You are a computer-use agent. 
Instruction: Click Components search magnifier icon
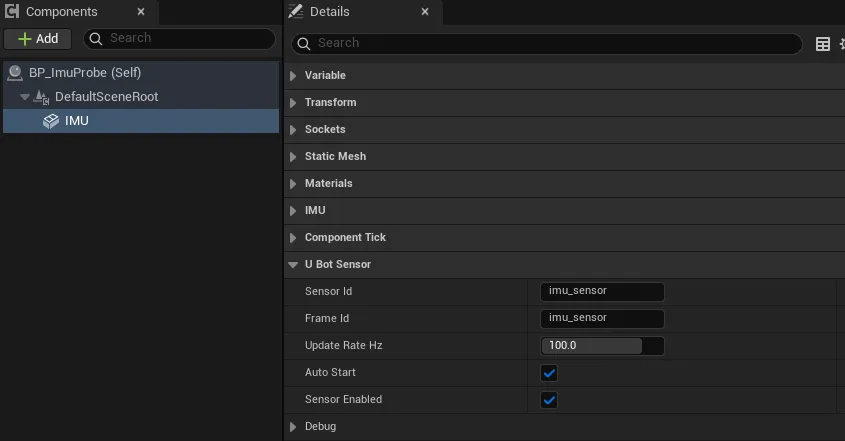coord(96,38)
